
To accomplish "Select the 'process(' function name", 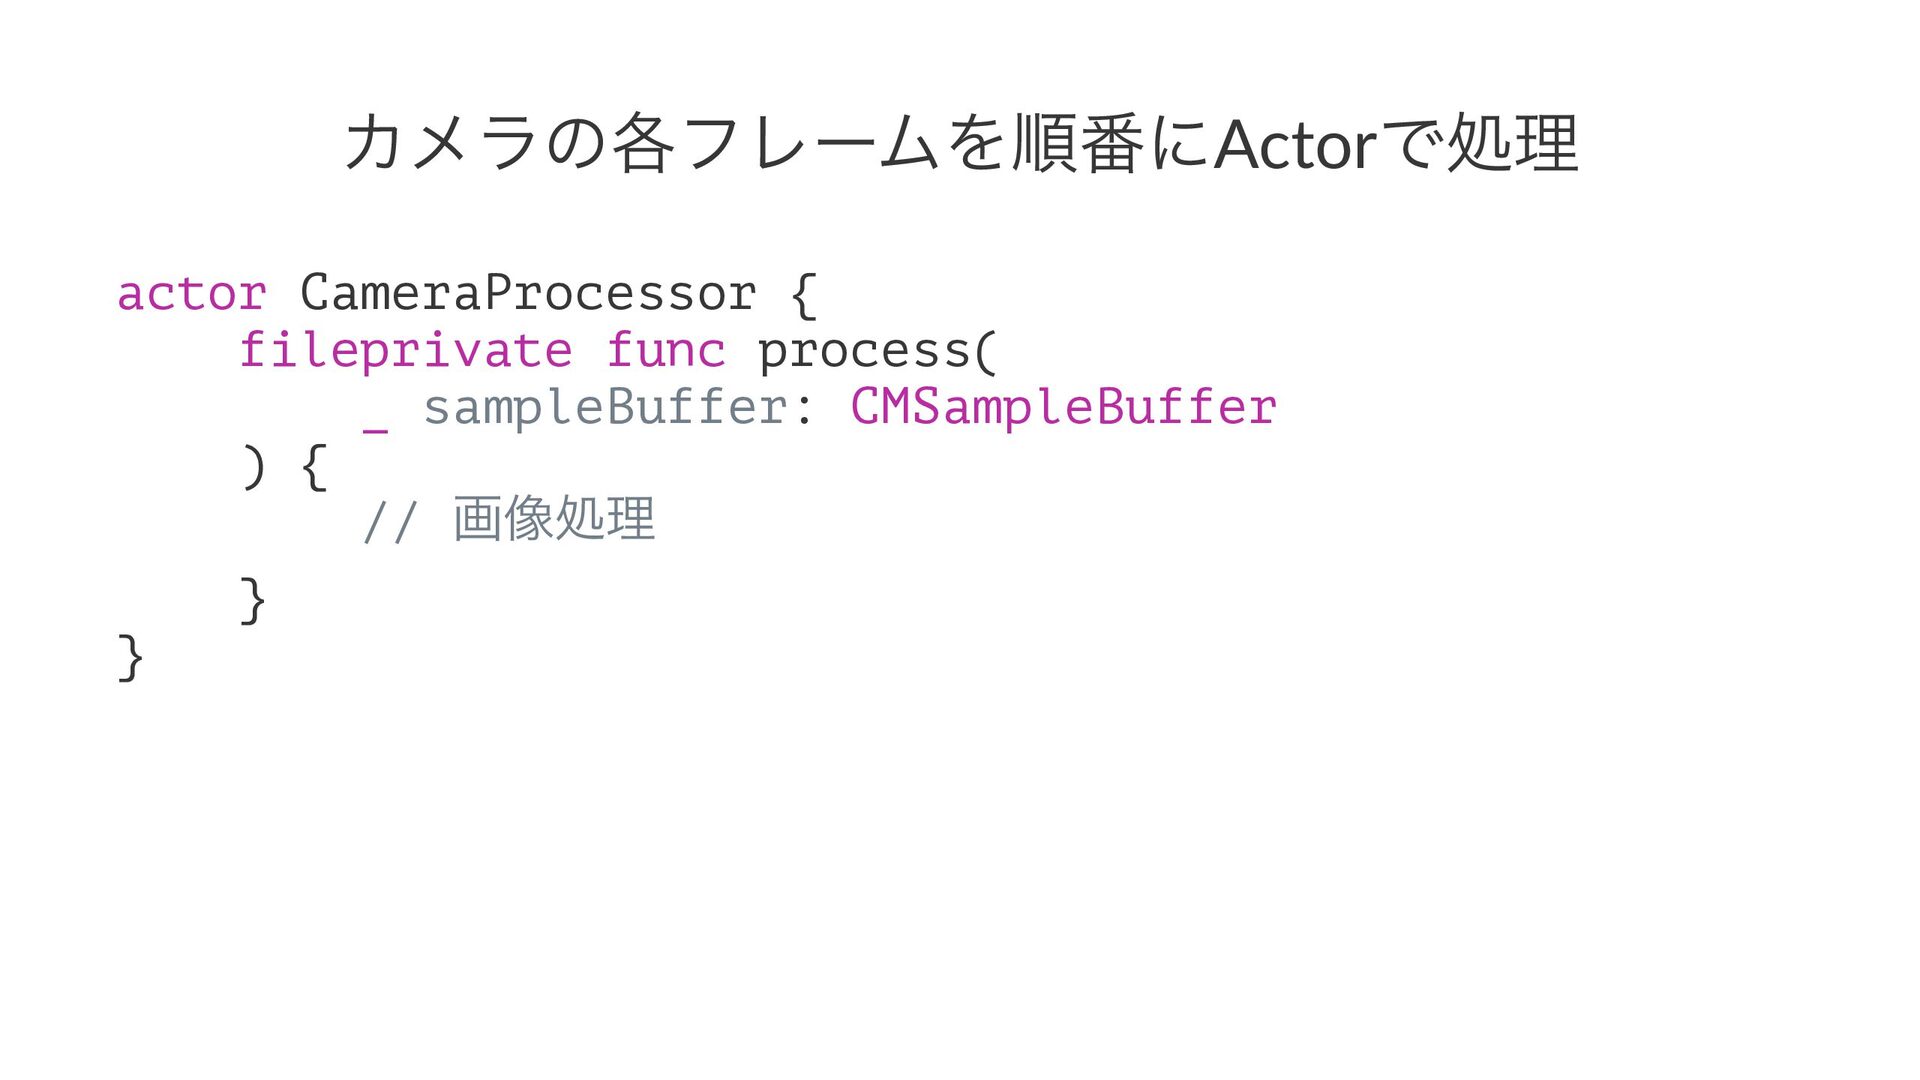I will coord(878,352).
